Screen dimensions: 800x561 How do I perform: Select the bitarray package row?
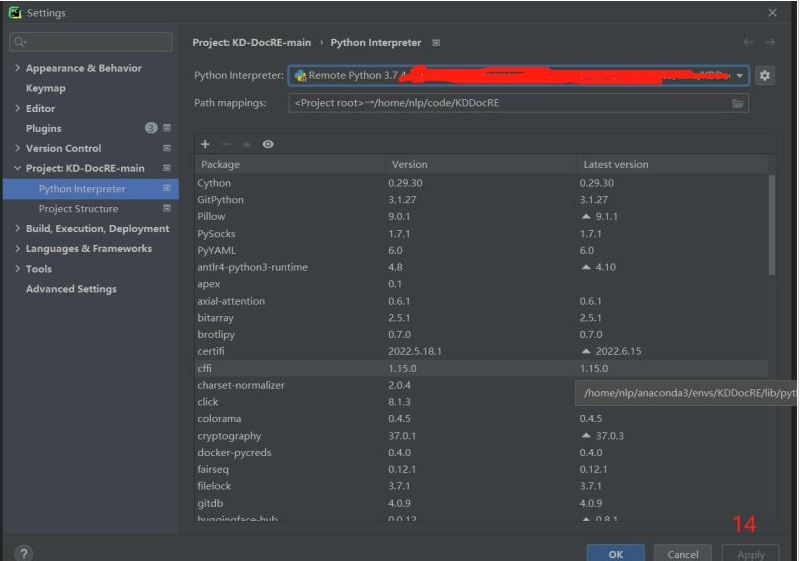click(482, 318)
